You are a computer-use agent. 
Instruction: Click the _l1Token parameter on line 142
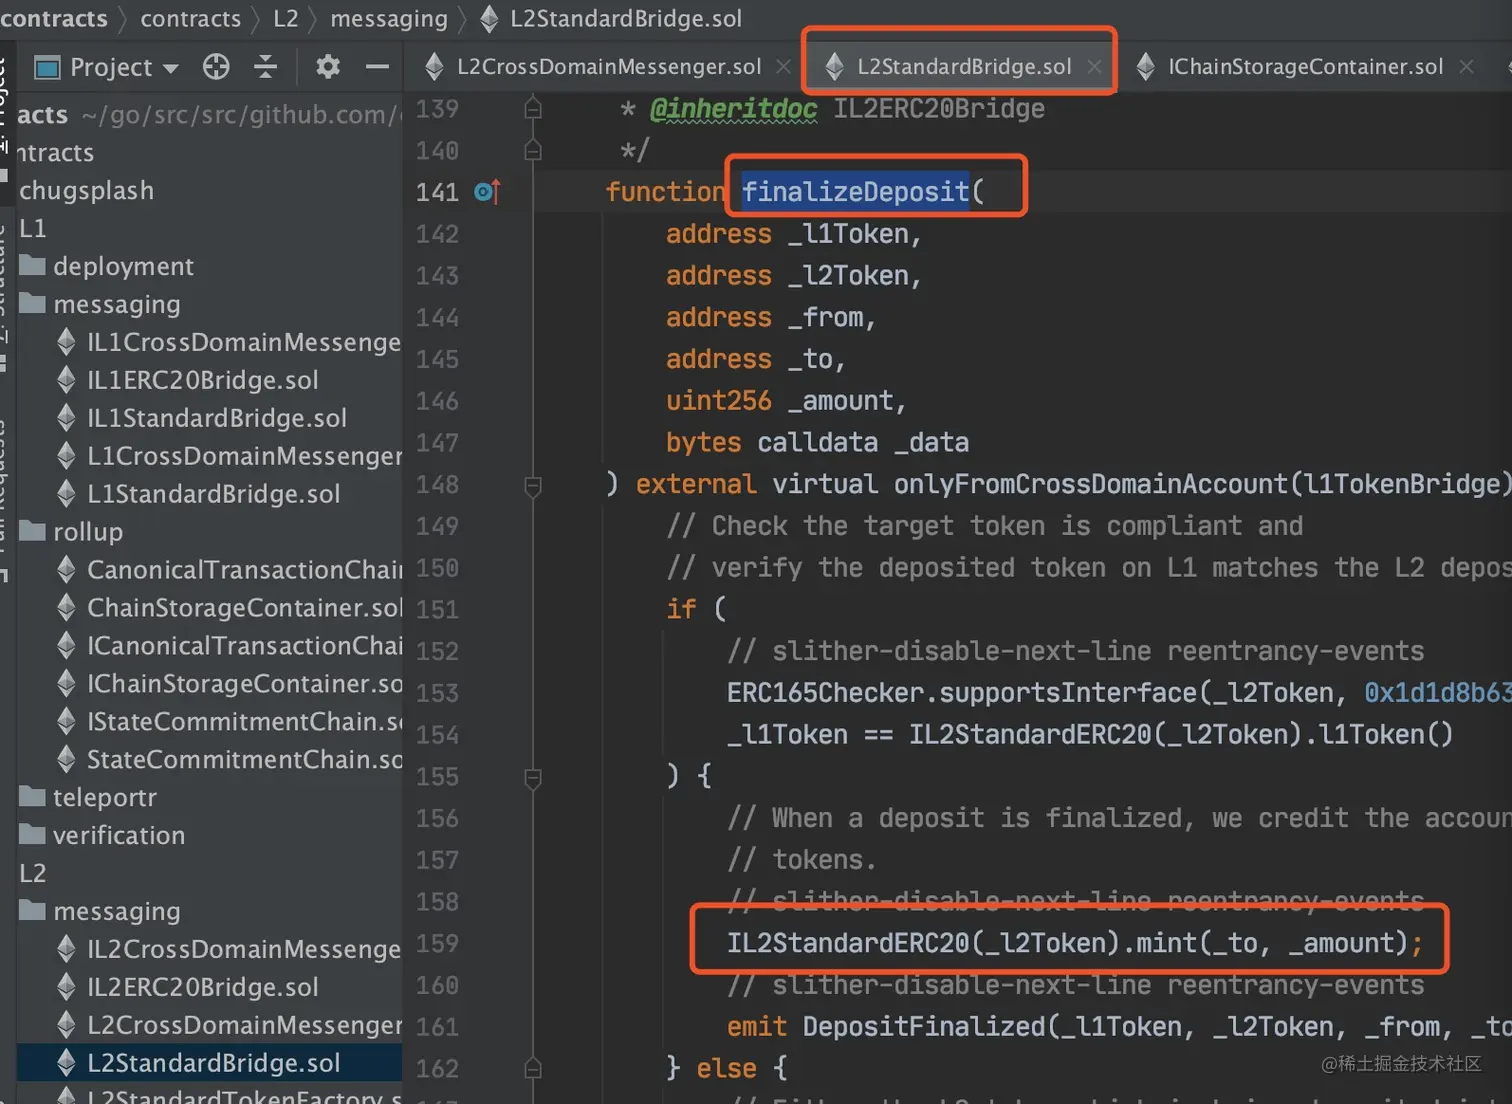coord(848,234)
